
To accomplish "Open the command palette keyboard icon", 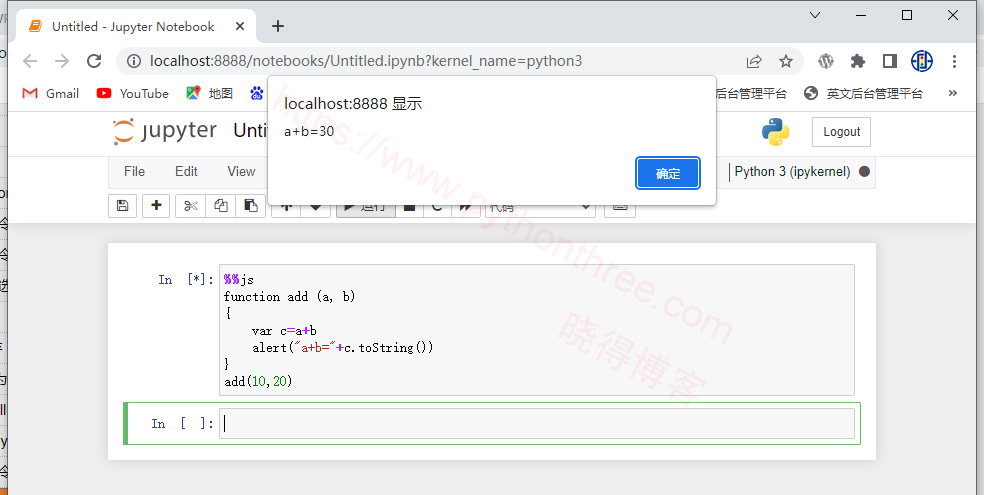I will point(620,207).
